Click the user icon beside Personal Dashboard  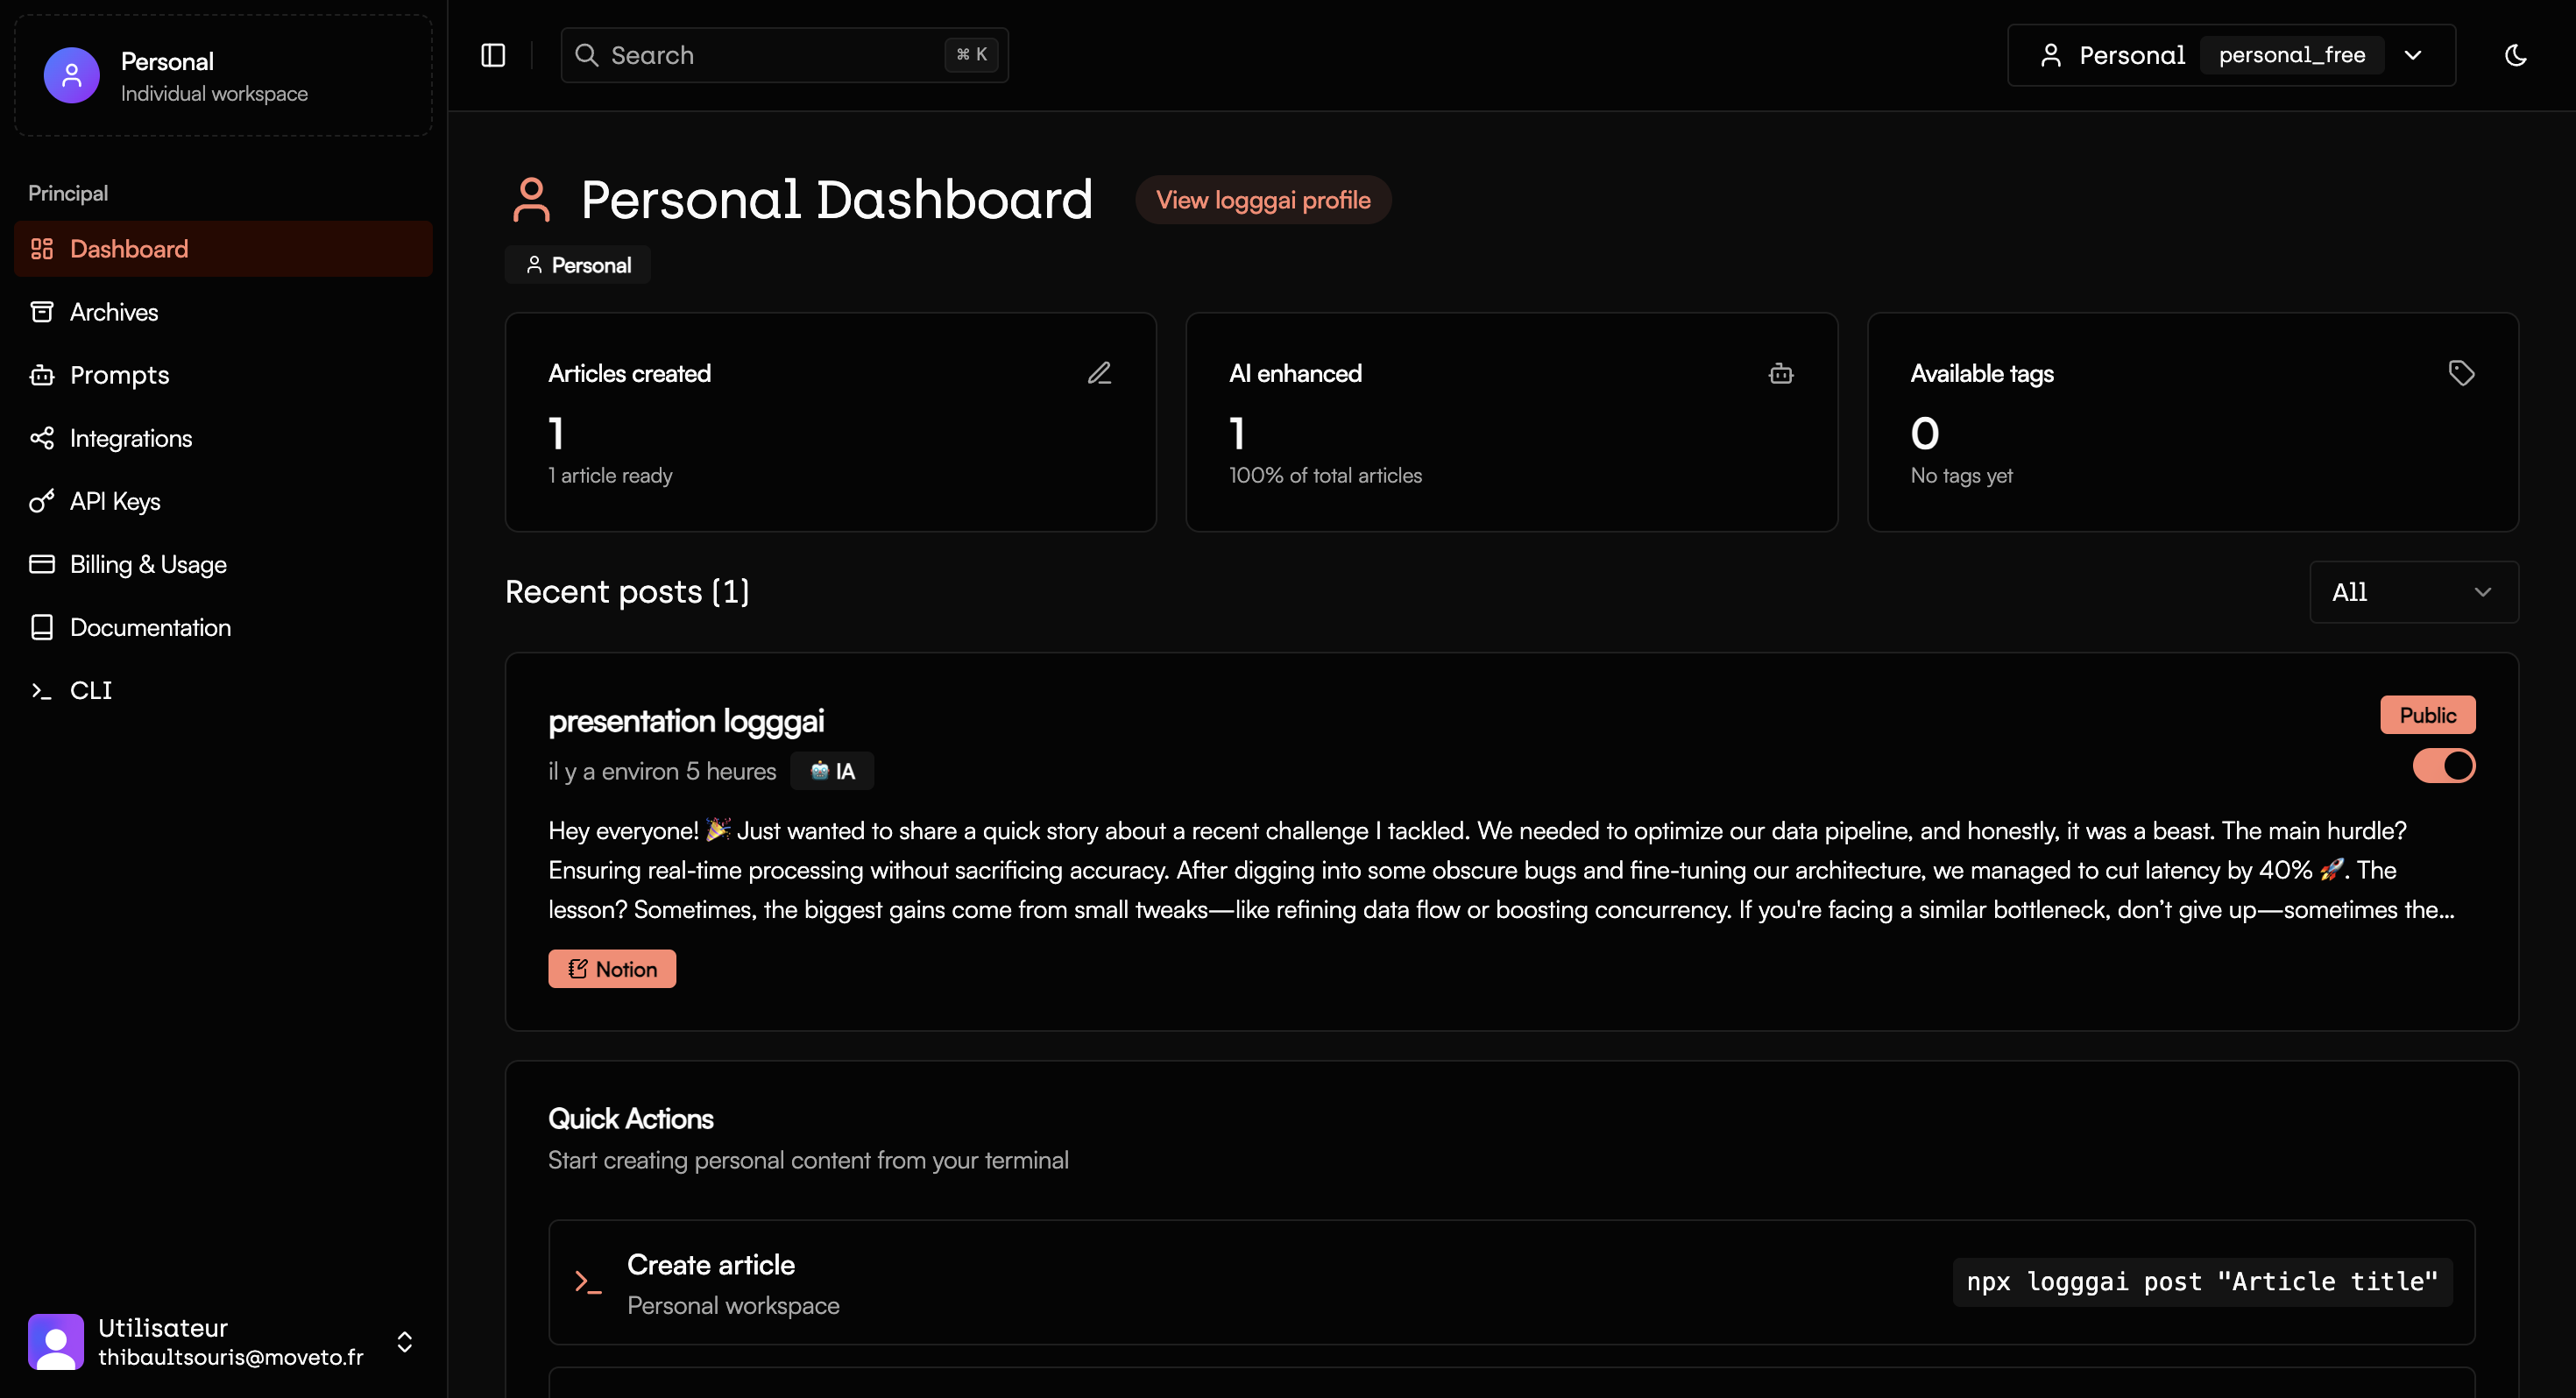(x=531, y=200)
